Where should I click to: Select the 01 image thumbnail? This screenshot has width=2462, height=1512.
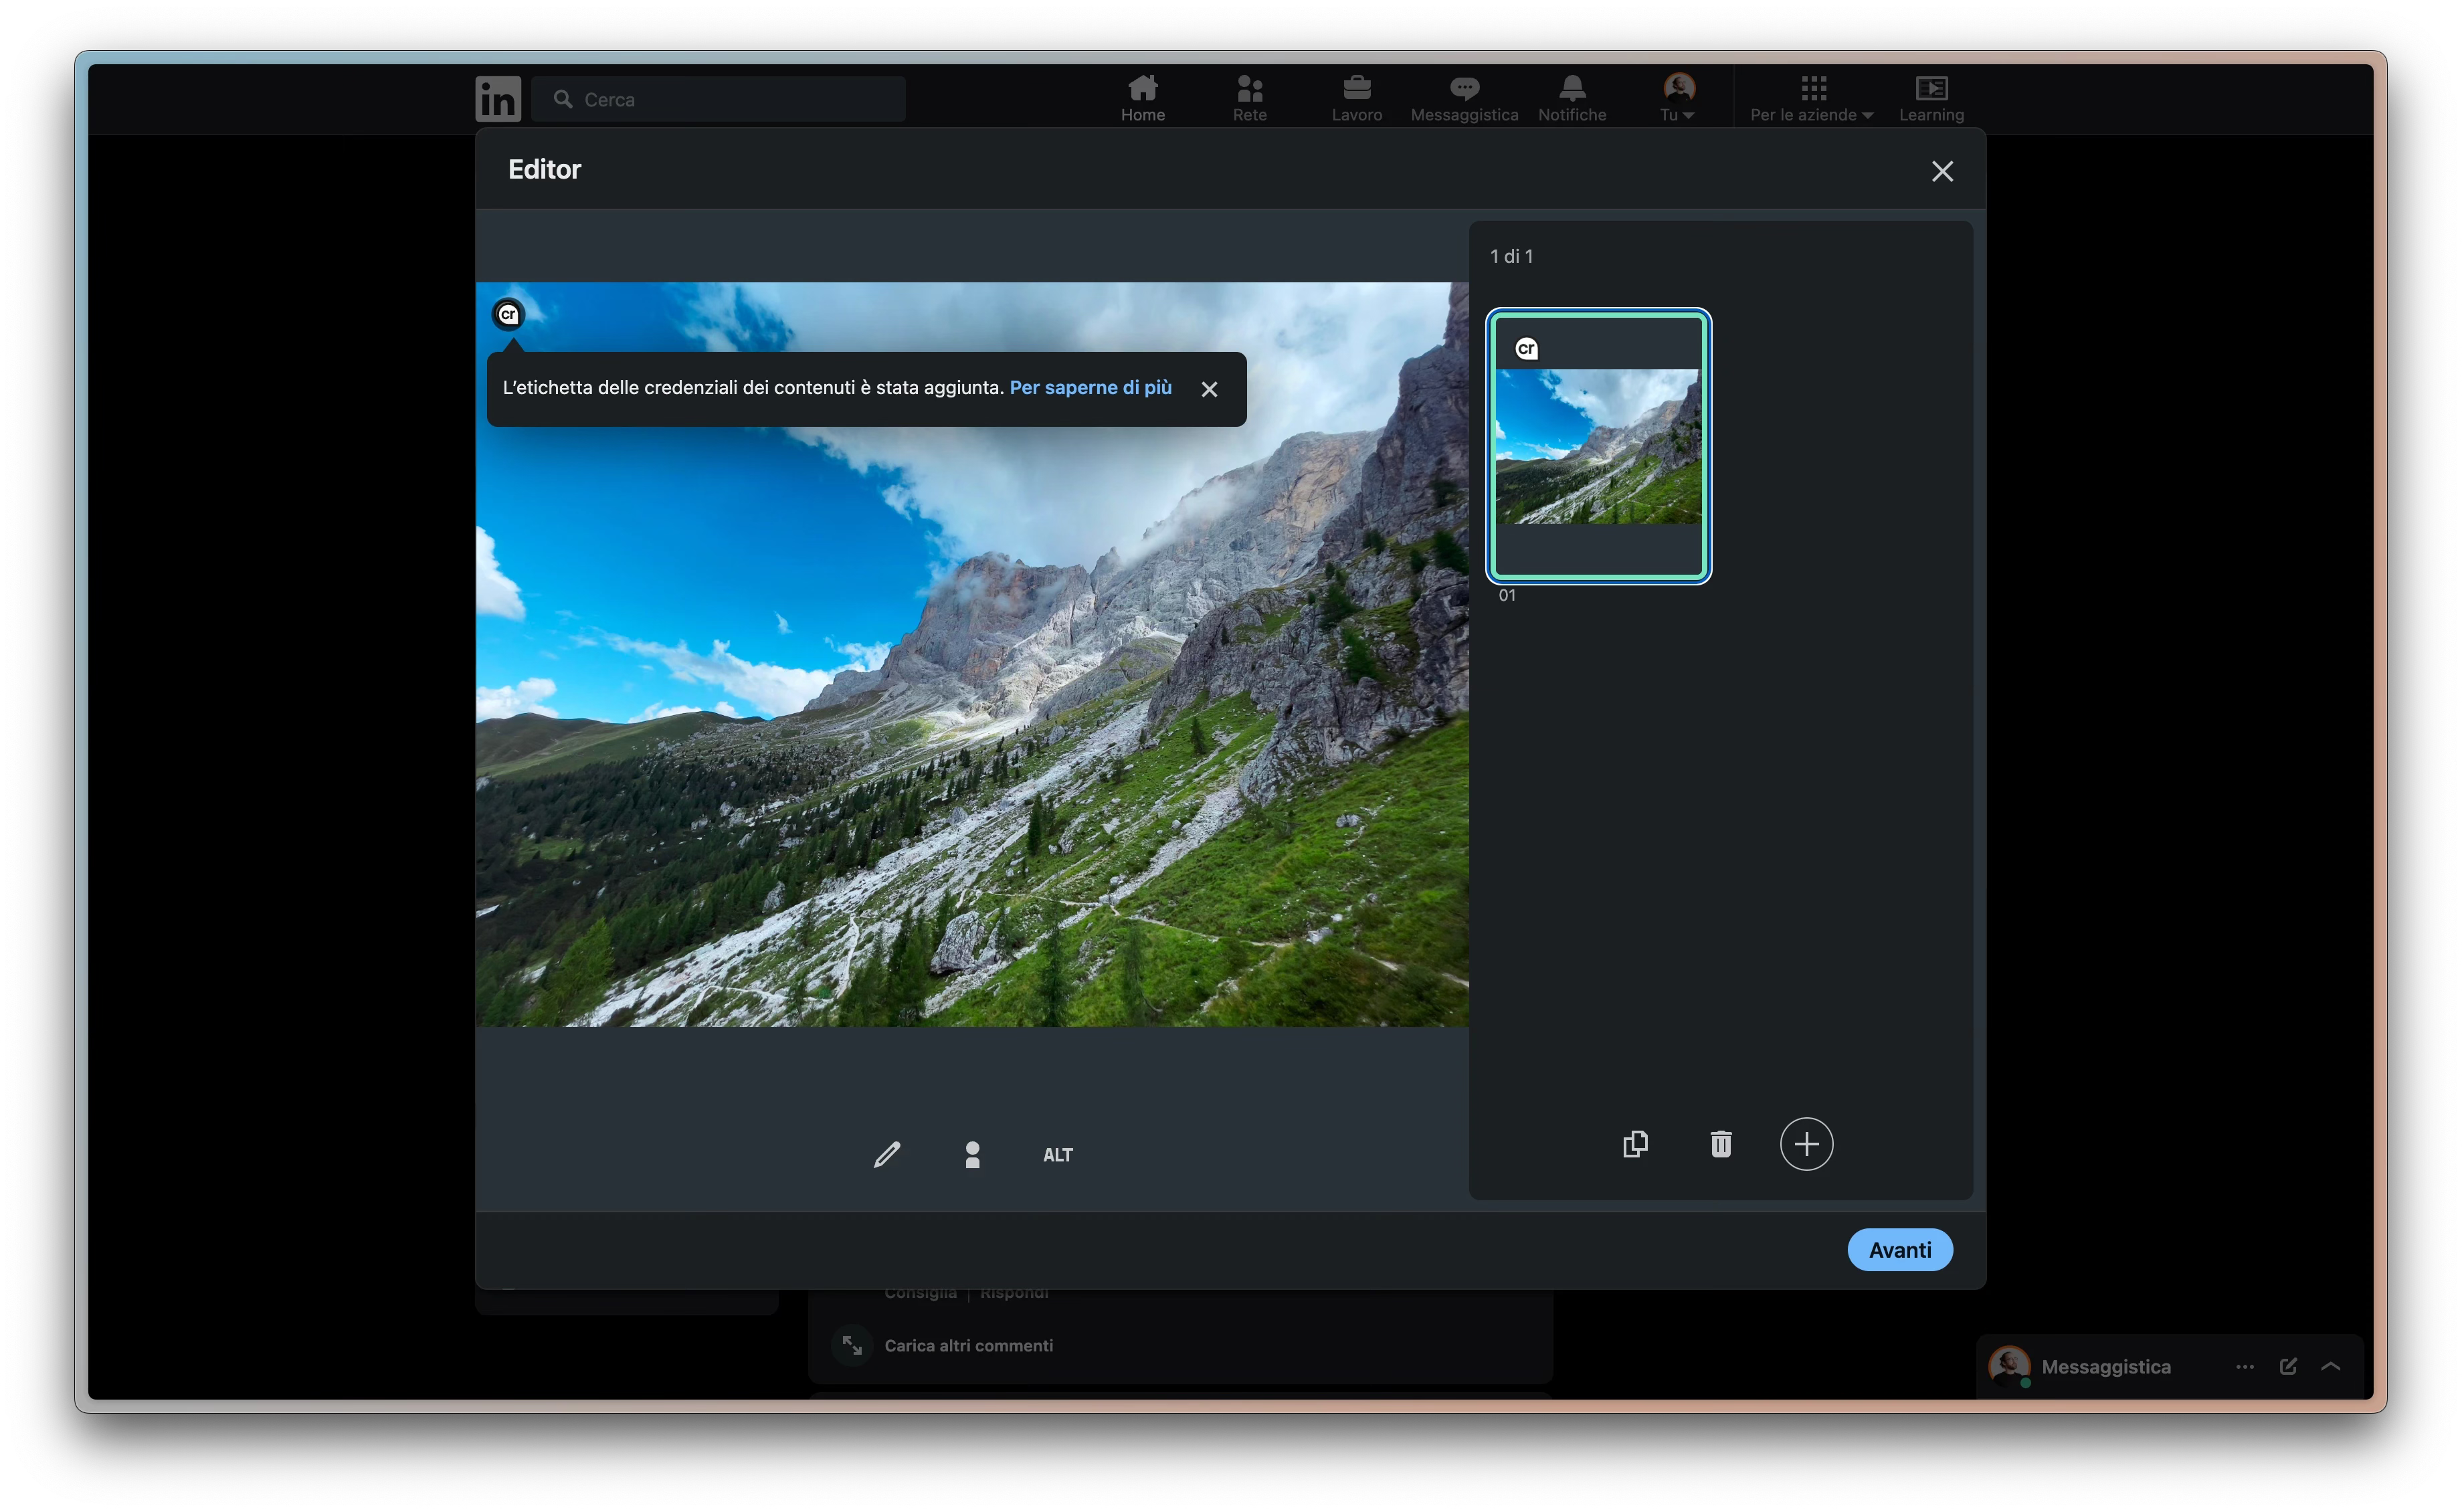click(x=1598, y=446)
